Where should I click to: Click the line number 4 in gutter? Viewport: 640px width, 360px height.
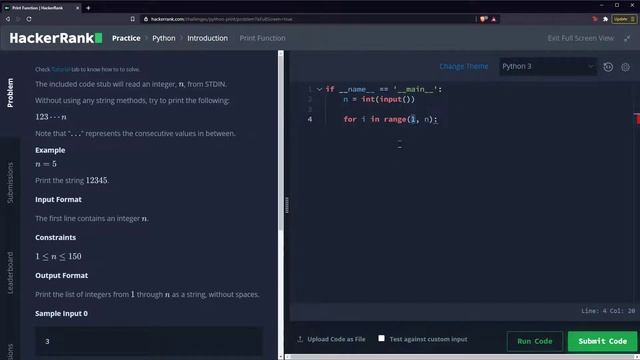[x=310, y=119]
